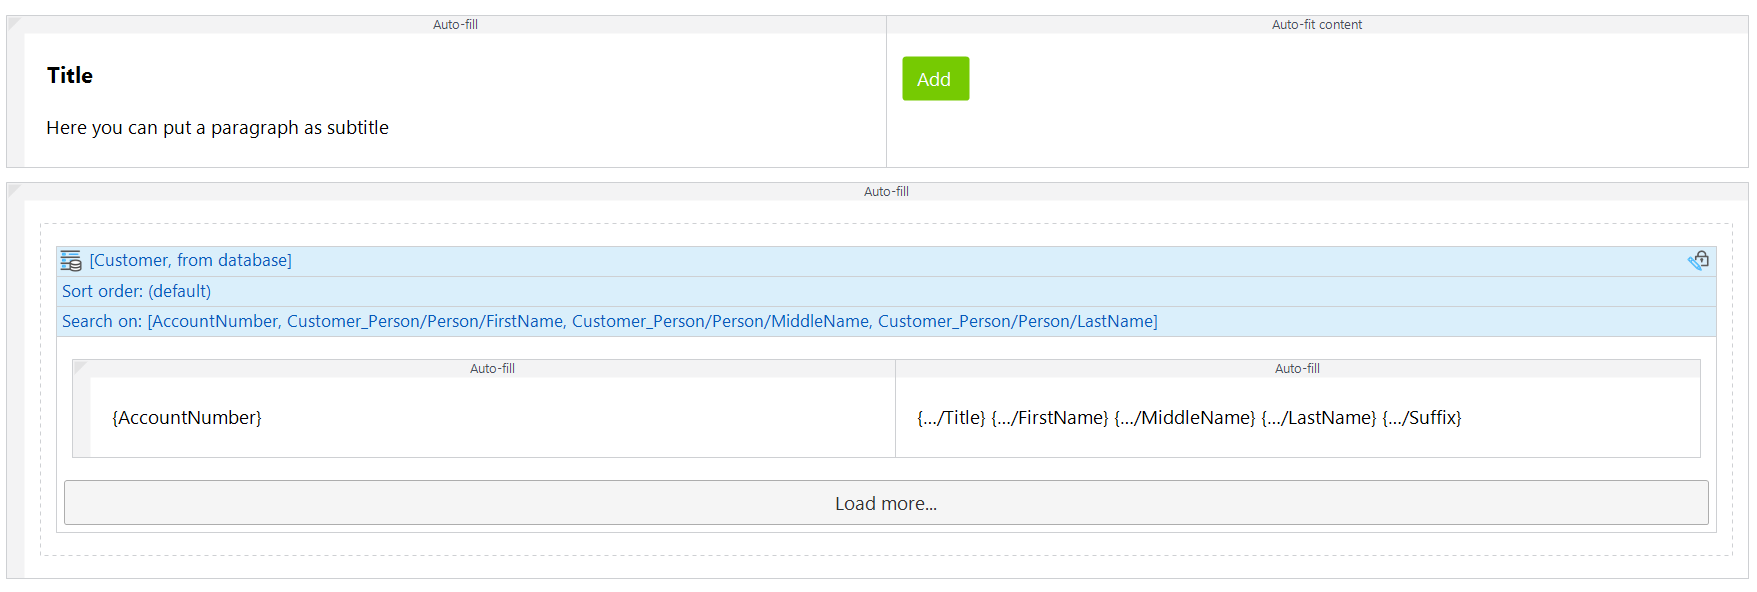The width and height of the screenshot is (1757, 592).
Task: Select the Auto-fill header above Title column
Action: point(455,25)
